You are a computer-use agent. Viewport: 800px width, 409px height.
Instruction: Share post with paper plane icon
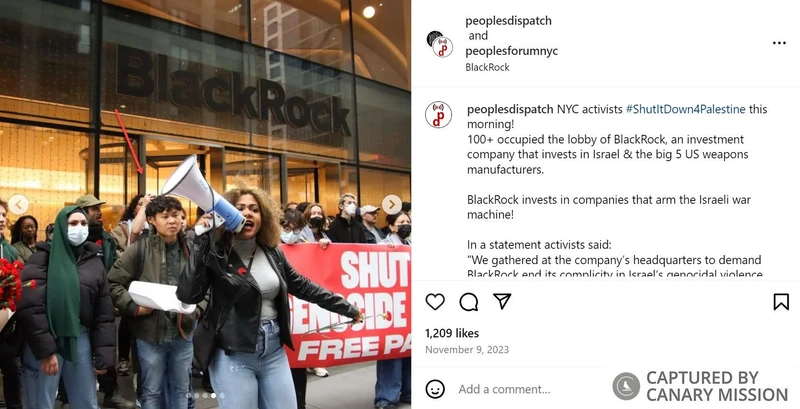502,301
